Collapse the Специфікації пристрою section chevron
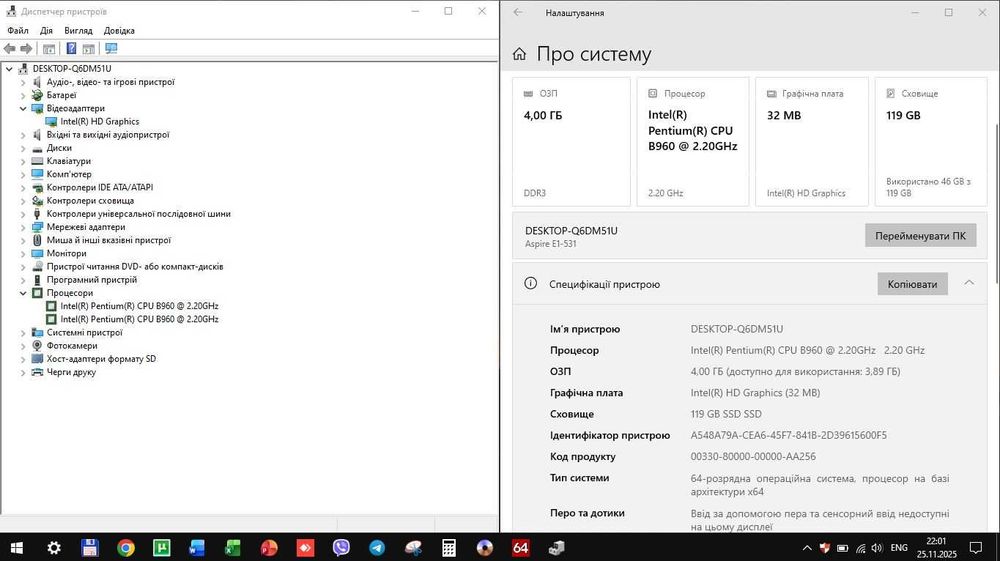The height and width of the screenshot is (561, 1000). pyautogui.click(x=969, y=283)
